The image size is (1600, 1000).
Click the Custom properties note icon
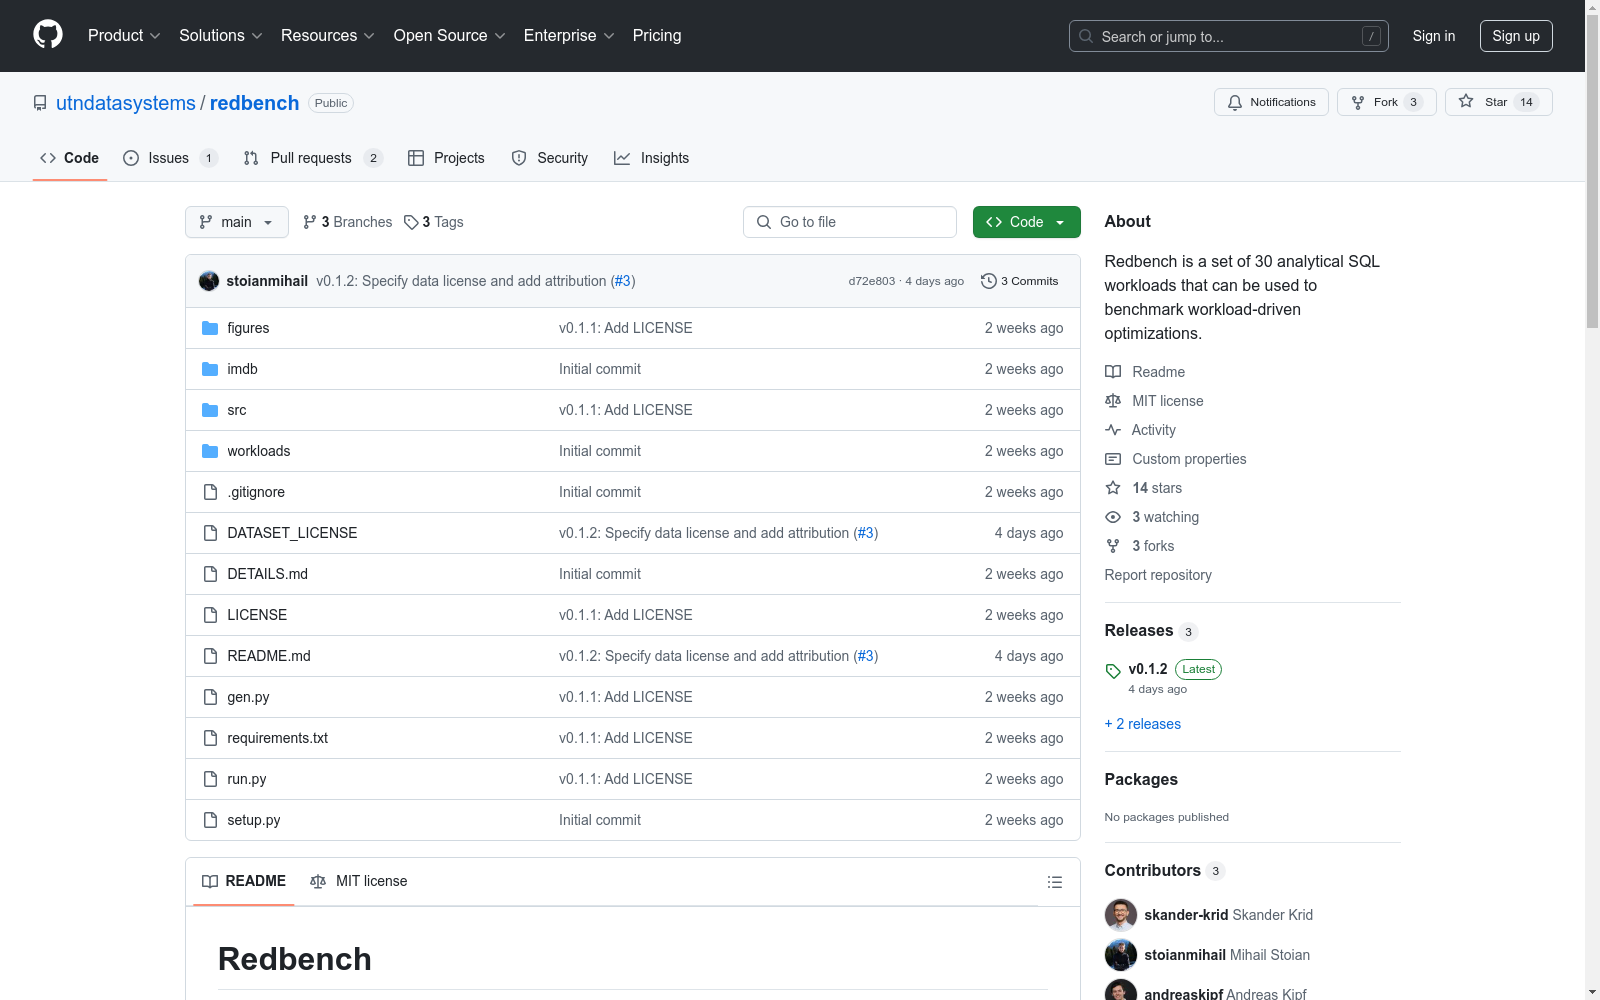pos(1113,459)
